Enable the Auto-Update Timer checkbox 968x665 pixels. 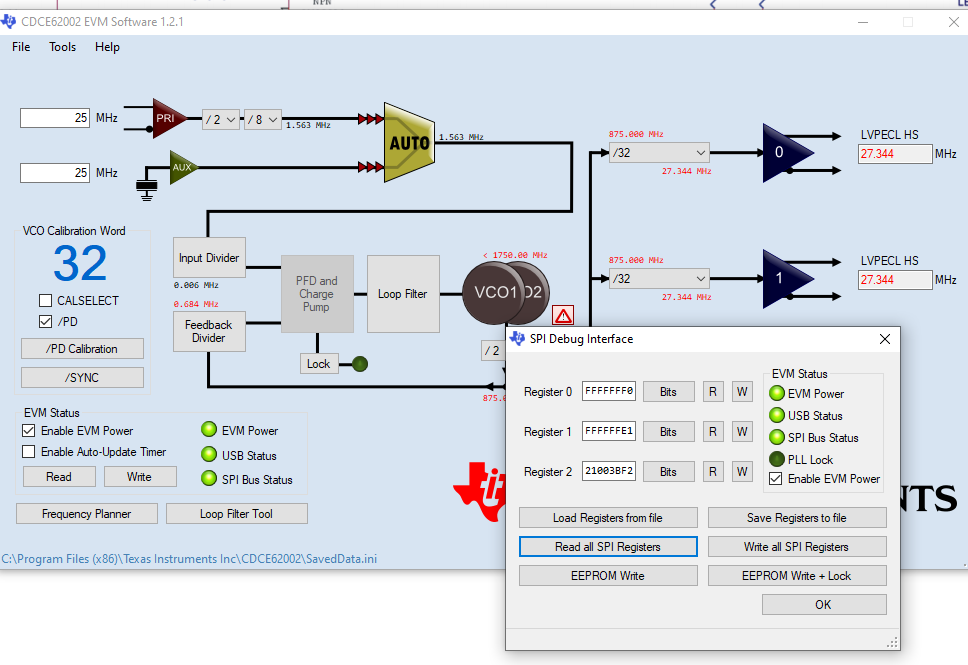point(28,451)
